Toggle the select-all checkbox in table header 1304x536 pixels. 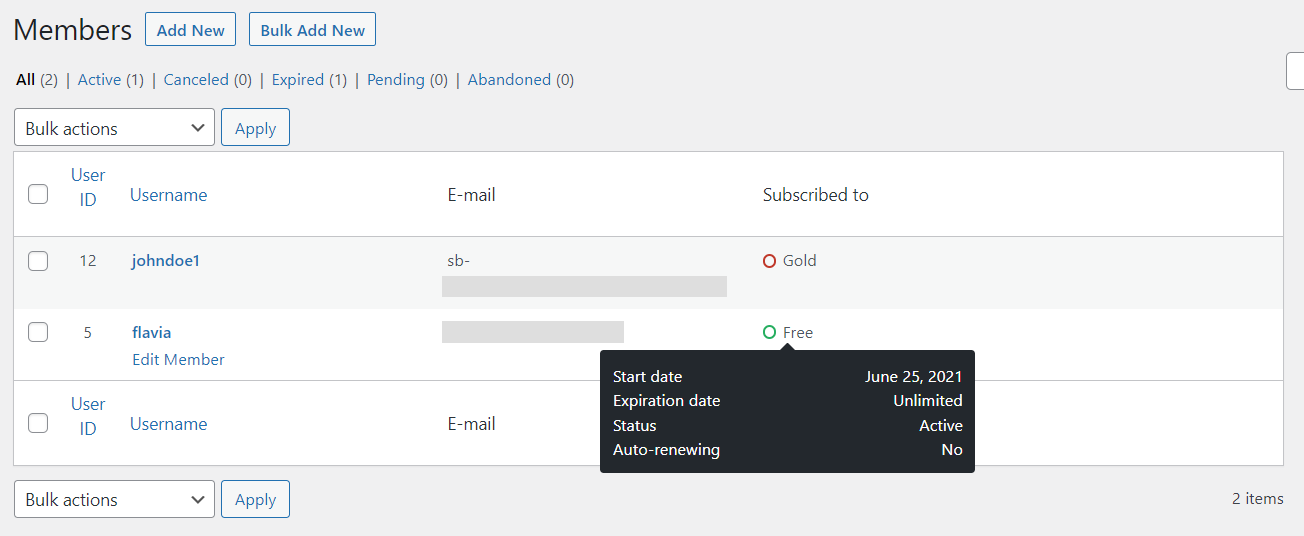click(x=38, y=194)
